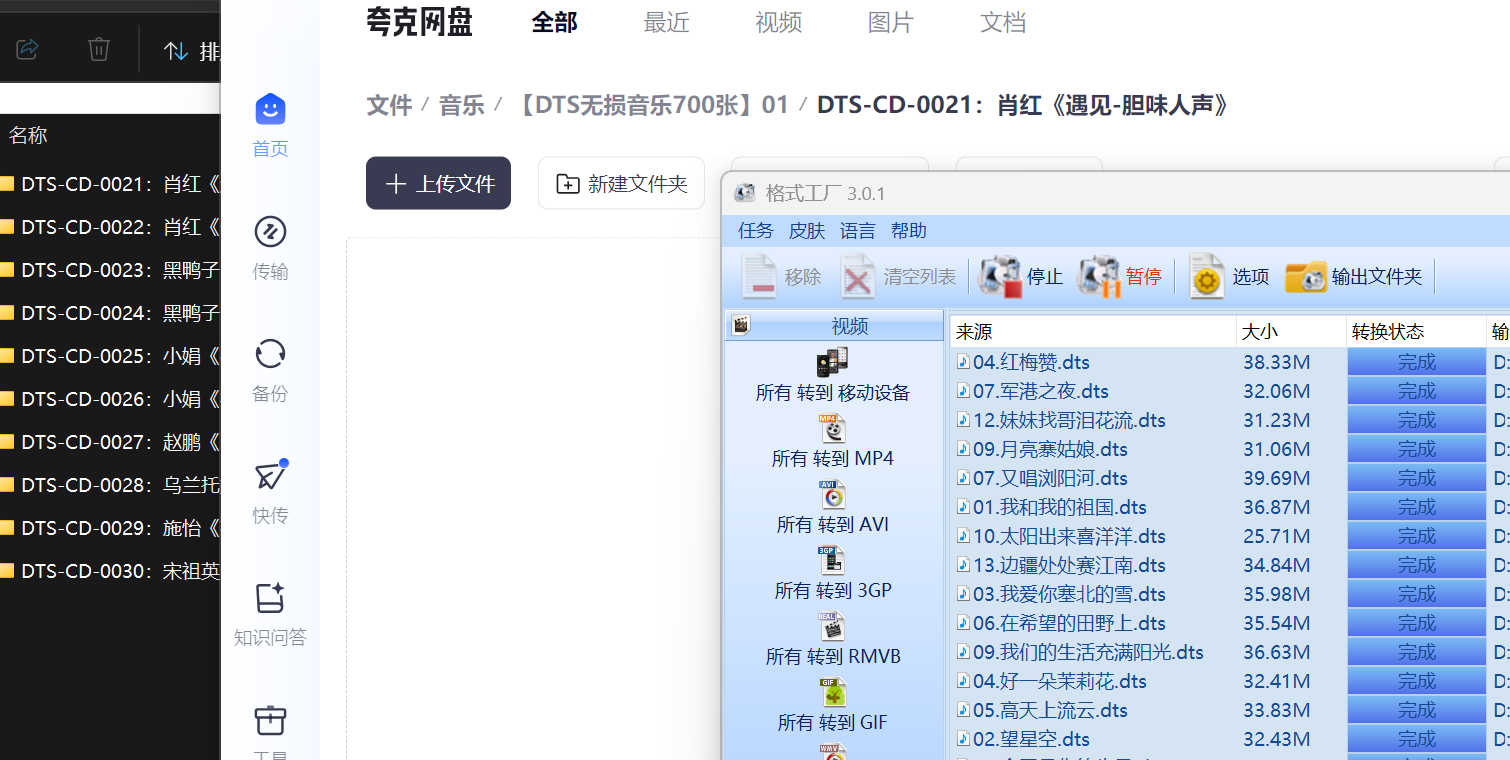The height and width of the screenshot is (760, 1510).
Task: Select the 10.太阳出来喜洋洋.dts row
Action: (1230, 536)
